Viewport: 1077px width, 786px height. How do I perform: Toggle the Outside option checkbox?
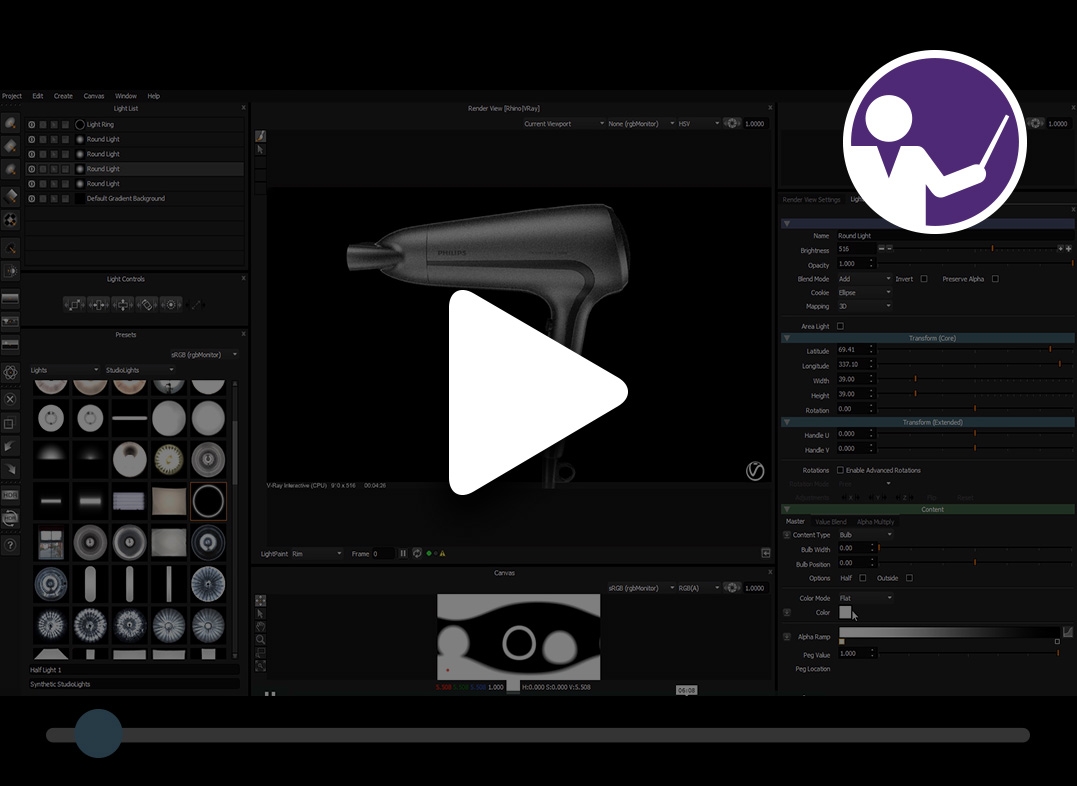tap(909, 578)
